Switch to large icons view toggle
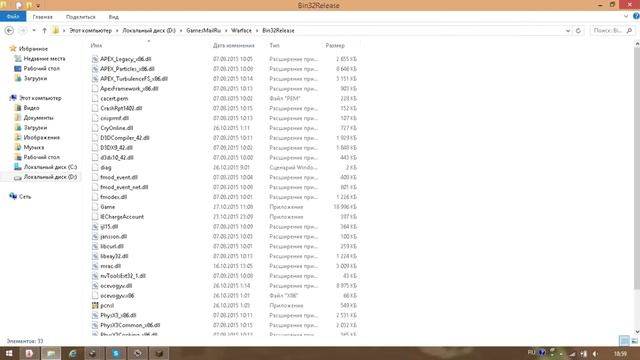The image size is (640, 360). click(635, 341)
